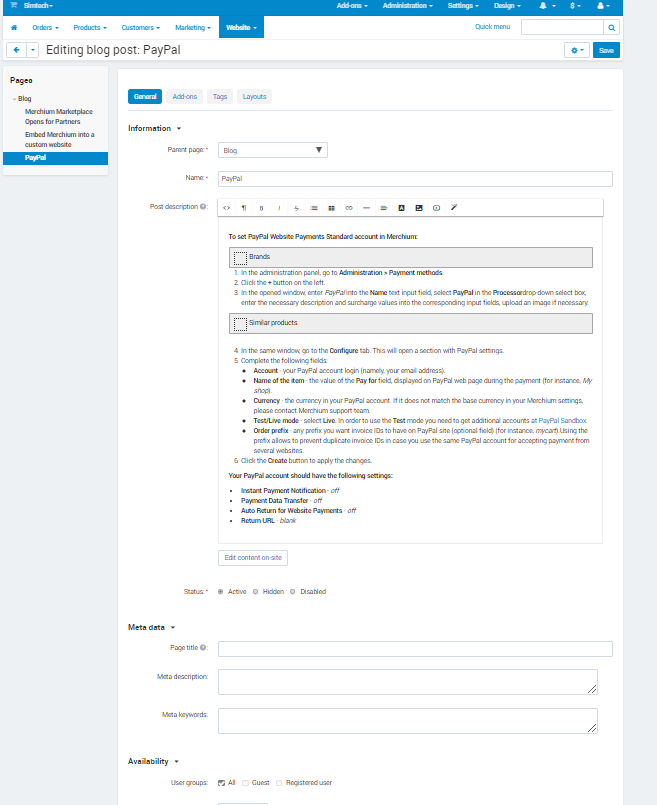657x805 pixels.
Task: Open text color tool in editor
Action: click(x=401, y=208)
